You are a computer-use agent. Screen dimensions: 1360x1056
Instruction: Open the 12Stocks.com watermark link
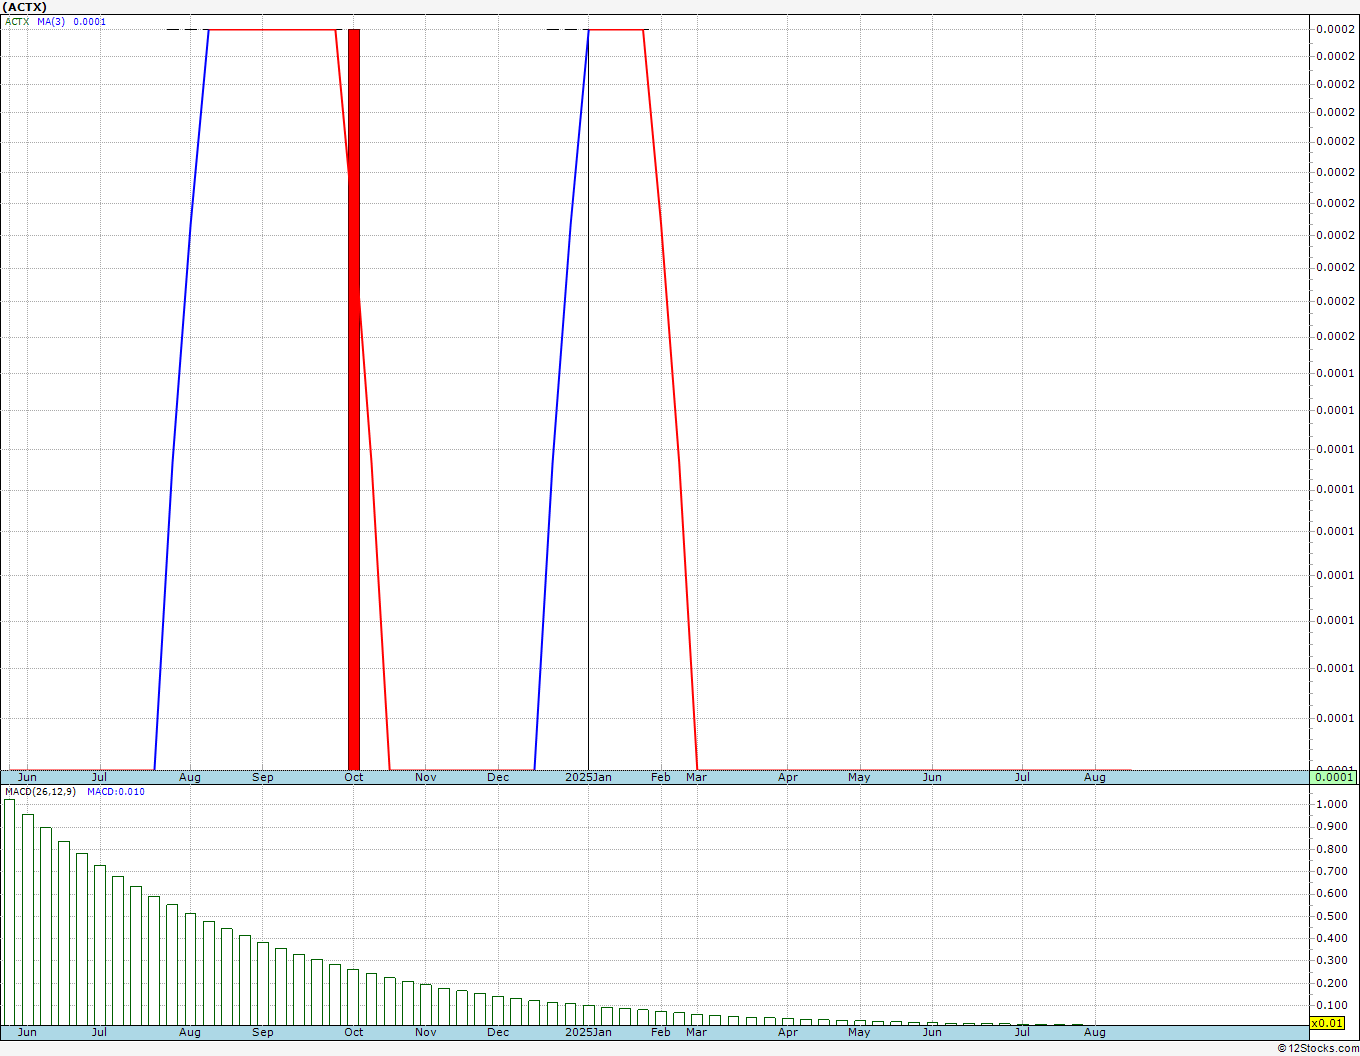pos(1317,1048)
